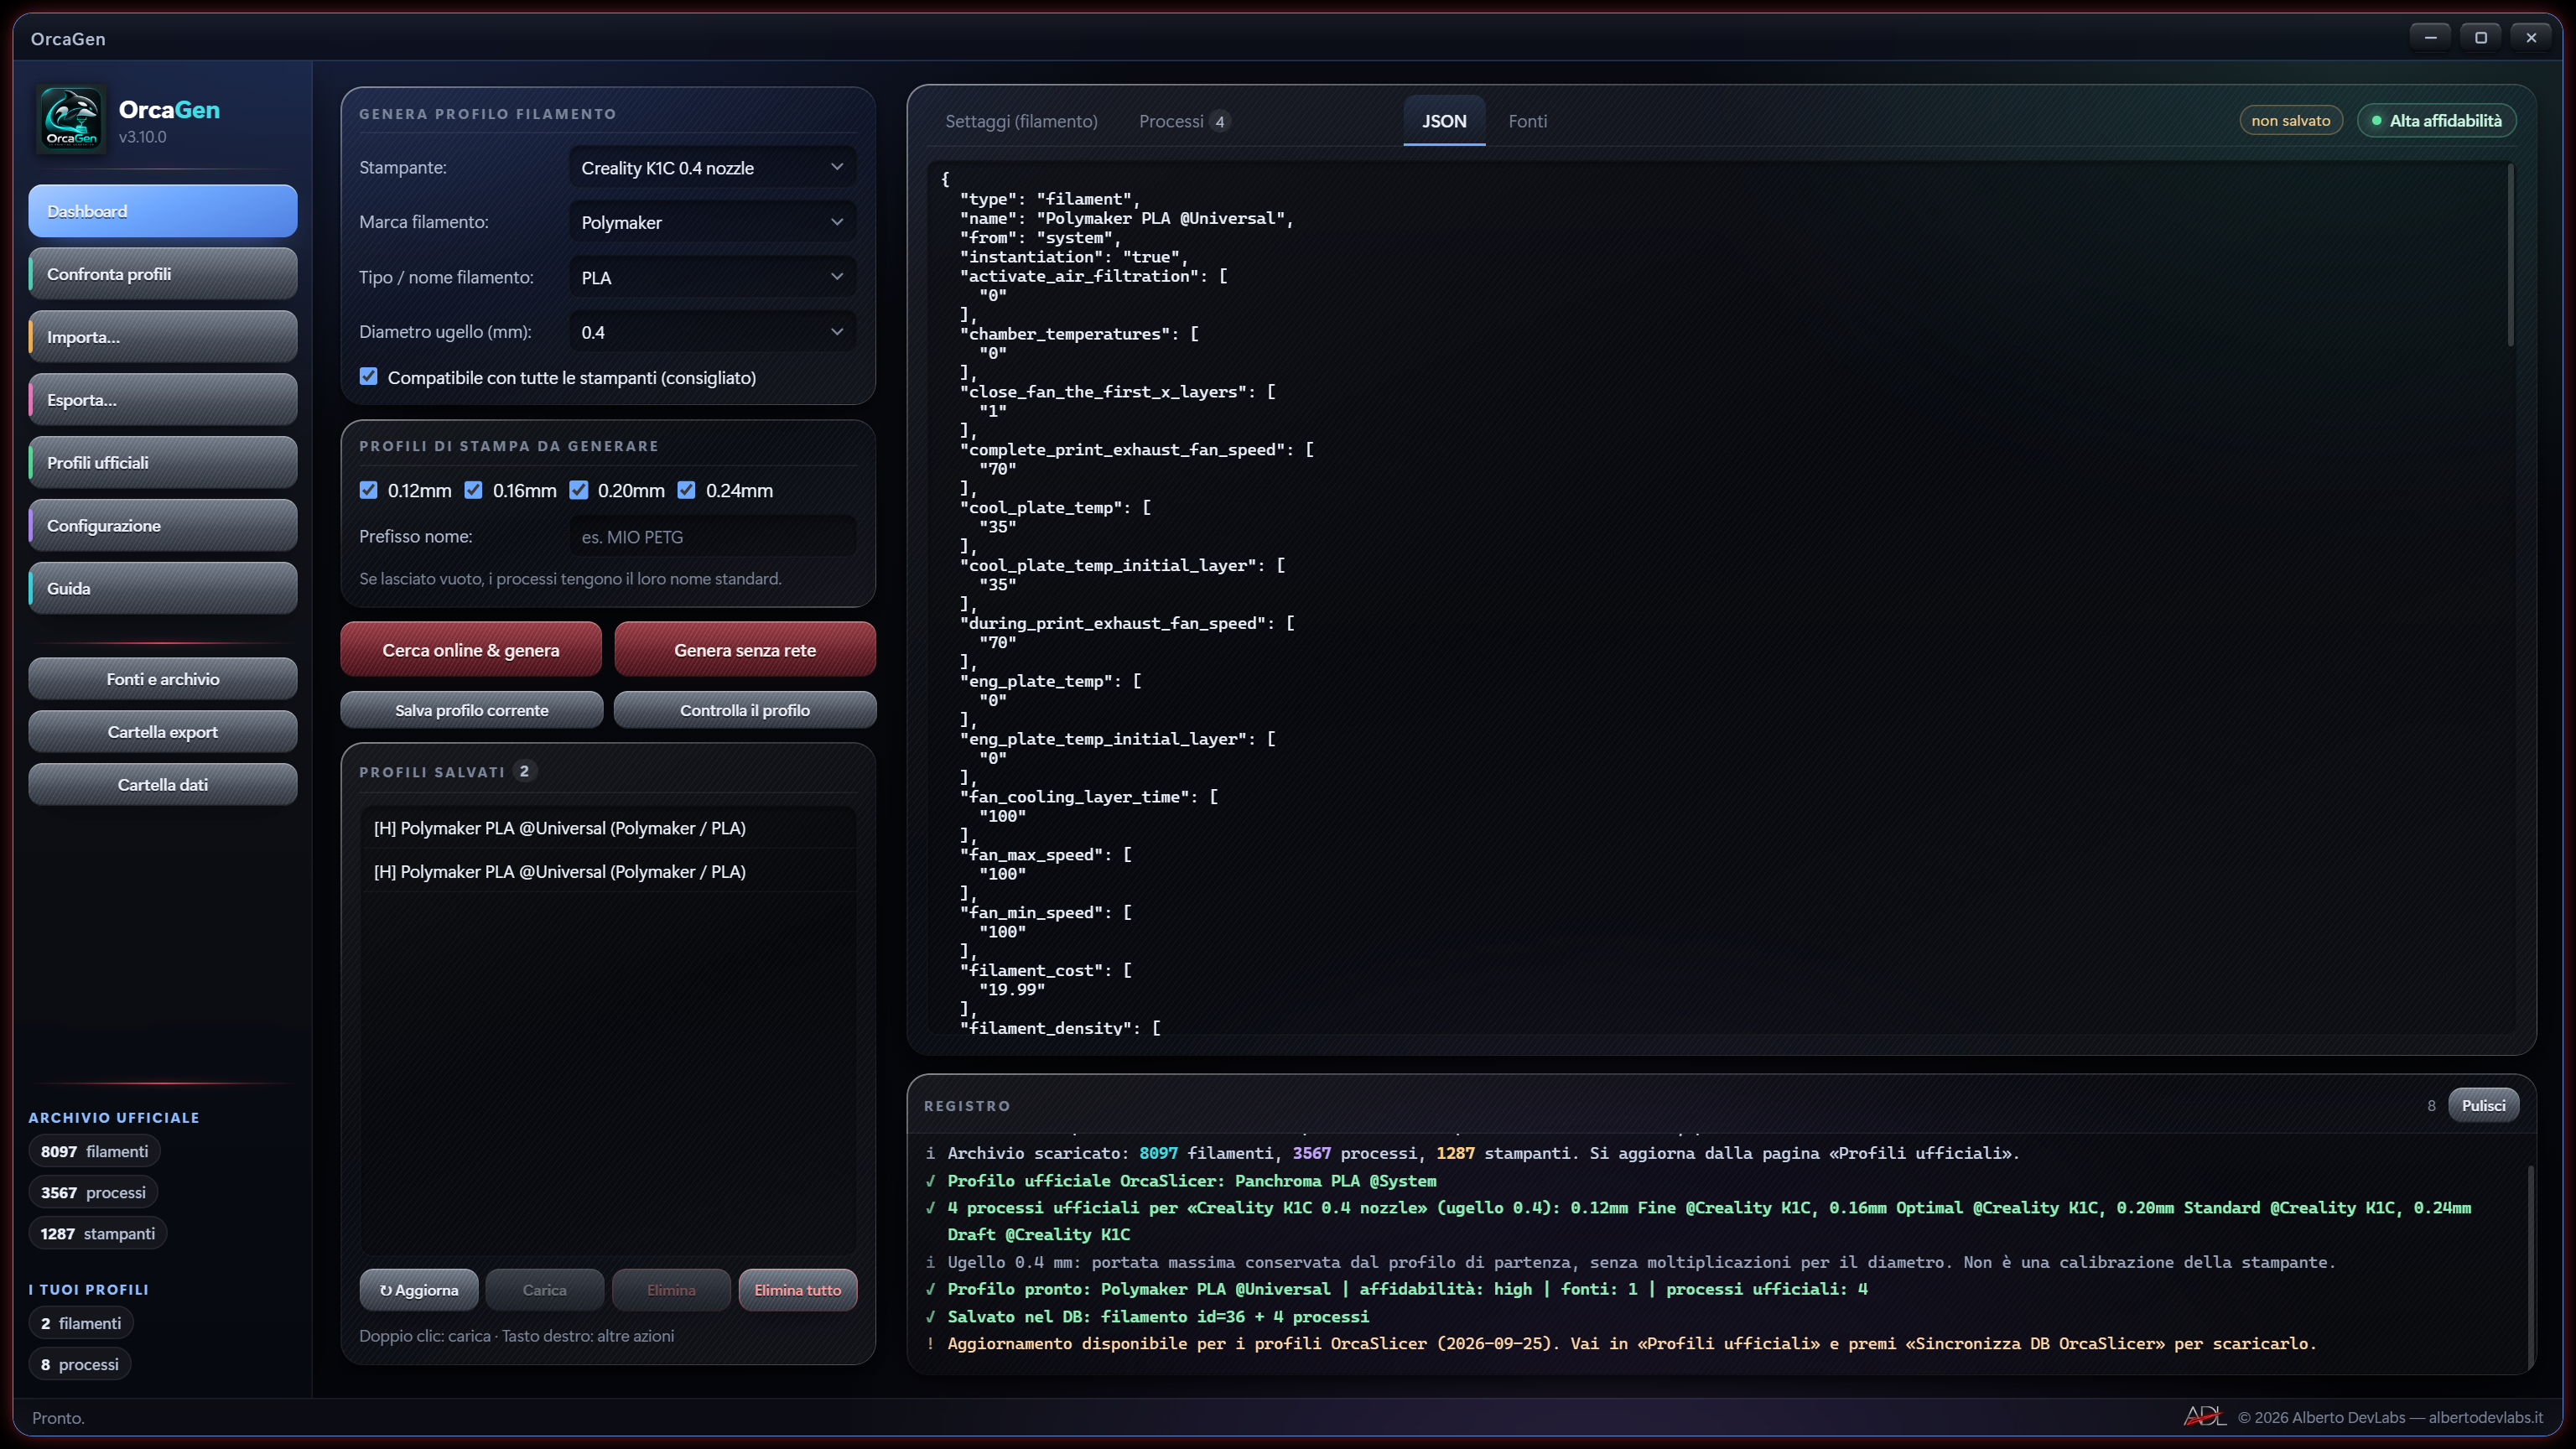Open Confronta profili in the sidebar
The height and width of the screenshot is (1449, 2576).
point(163,274)
